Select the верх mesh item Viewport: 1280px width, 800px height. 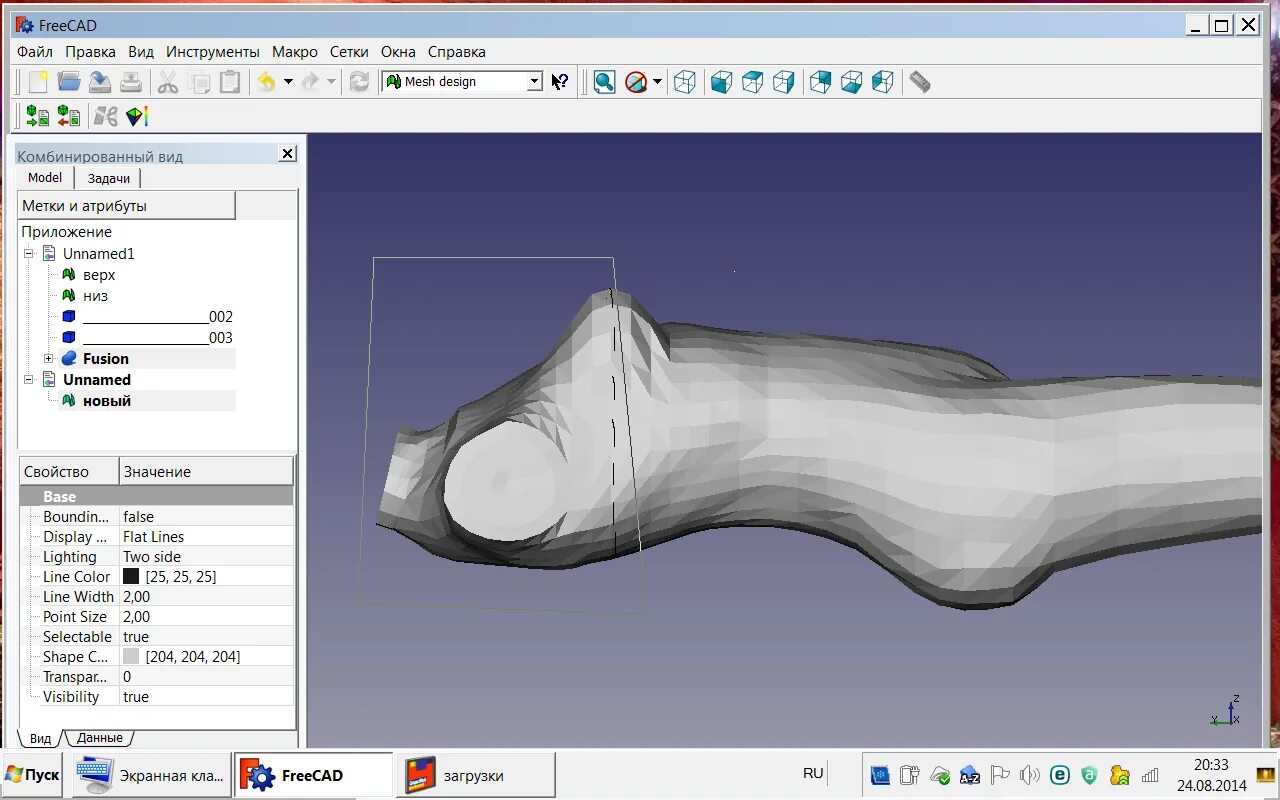pos(99,275)
